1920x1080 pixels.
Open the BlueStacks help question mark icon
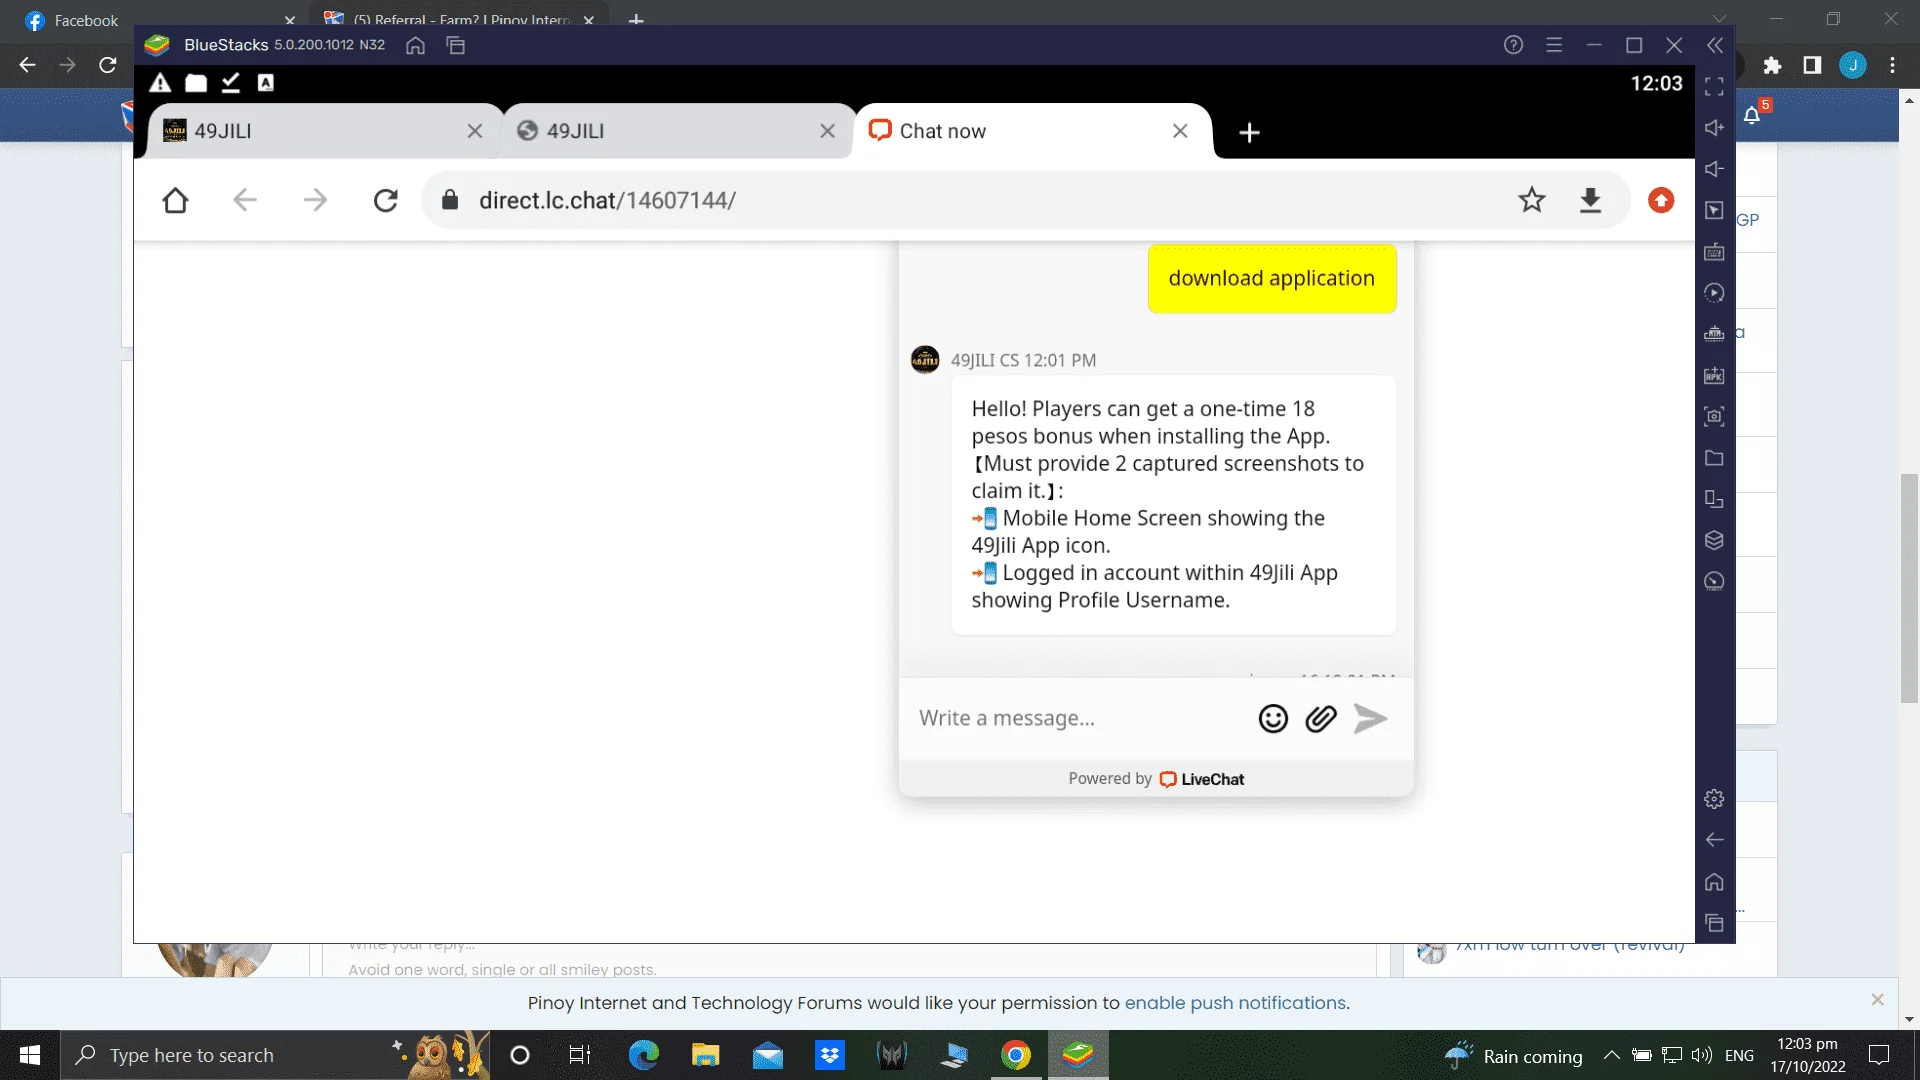pos(1513,45)
